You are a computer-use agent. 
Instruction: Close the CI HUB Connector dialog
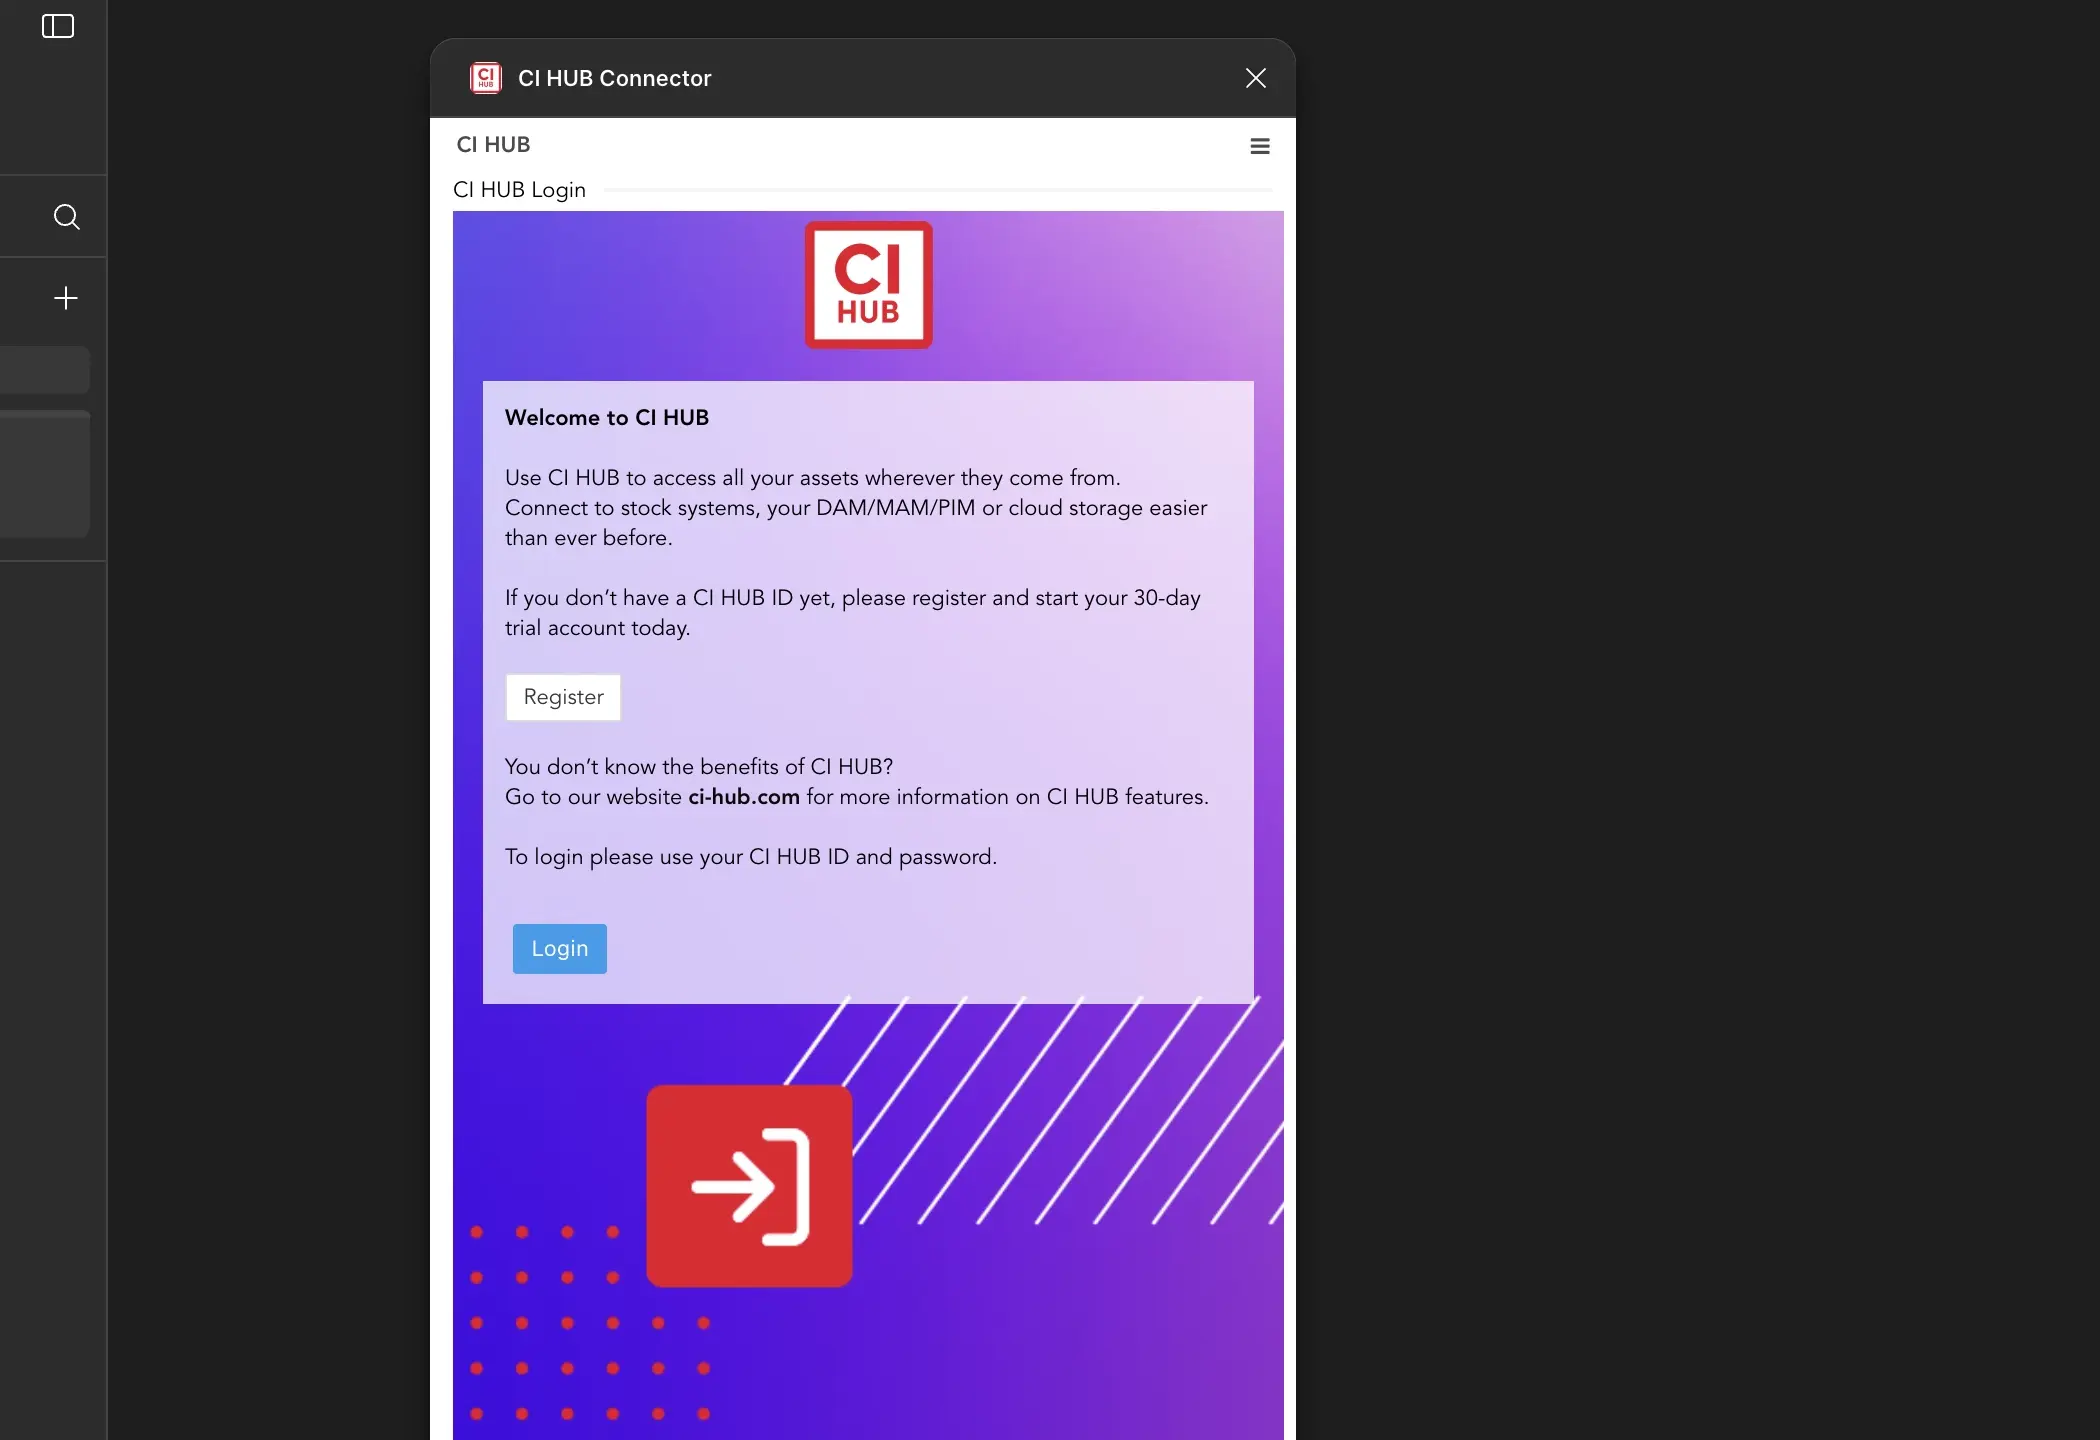(x=1256, y=78)
